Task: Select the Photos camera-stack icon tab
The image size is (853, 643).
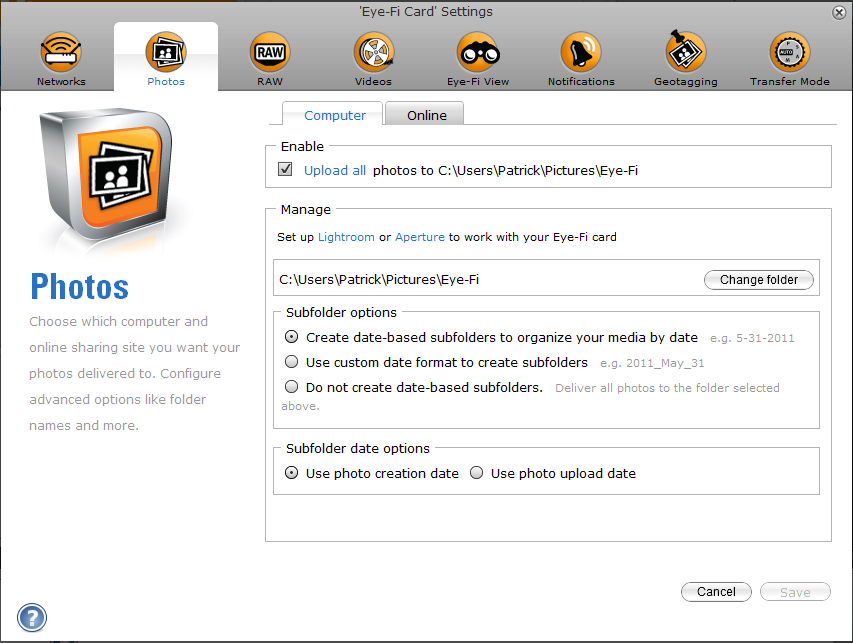Action: (166, 53)
